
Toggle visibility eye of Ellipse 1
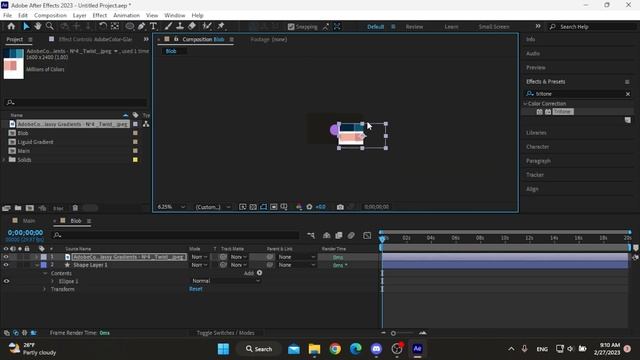pyautogui.click(x=6, y=281)
